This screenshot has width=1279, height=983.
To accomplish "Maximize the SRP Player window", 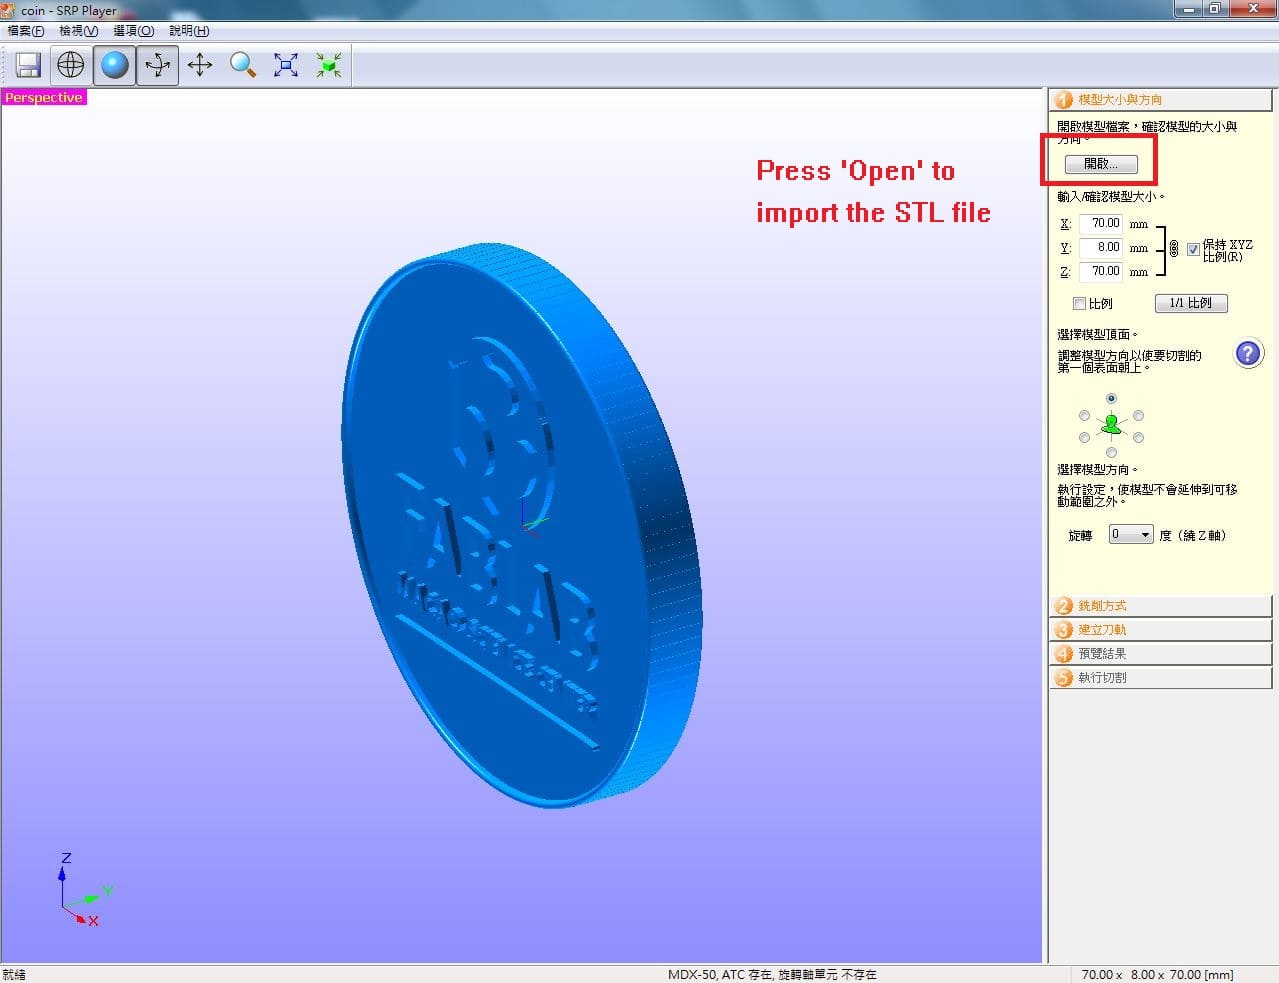I will (x=1215, y=8).
